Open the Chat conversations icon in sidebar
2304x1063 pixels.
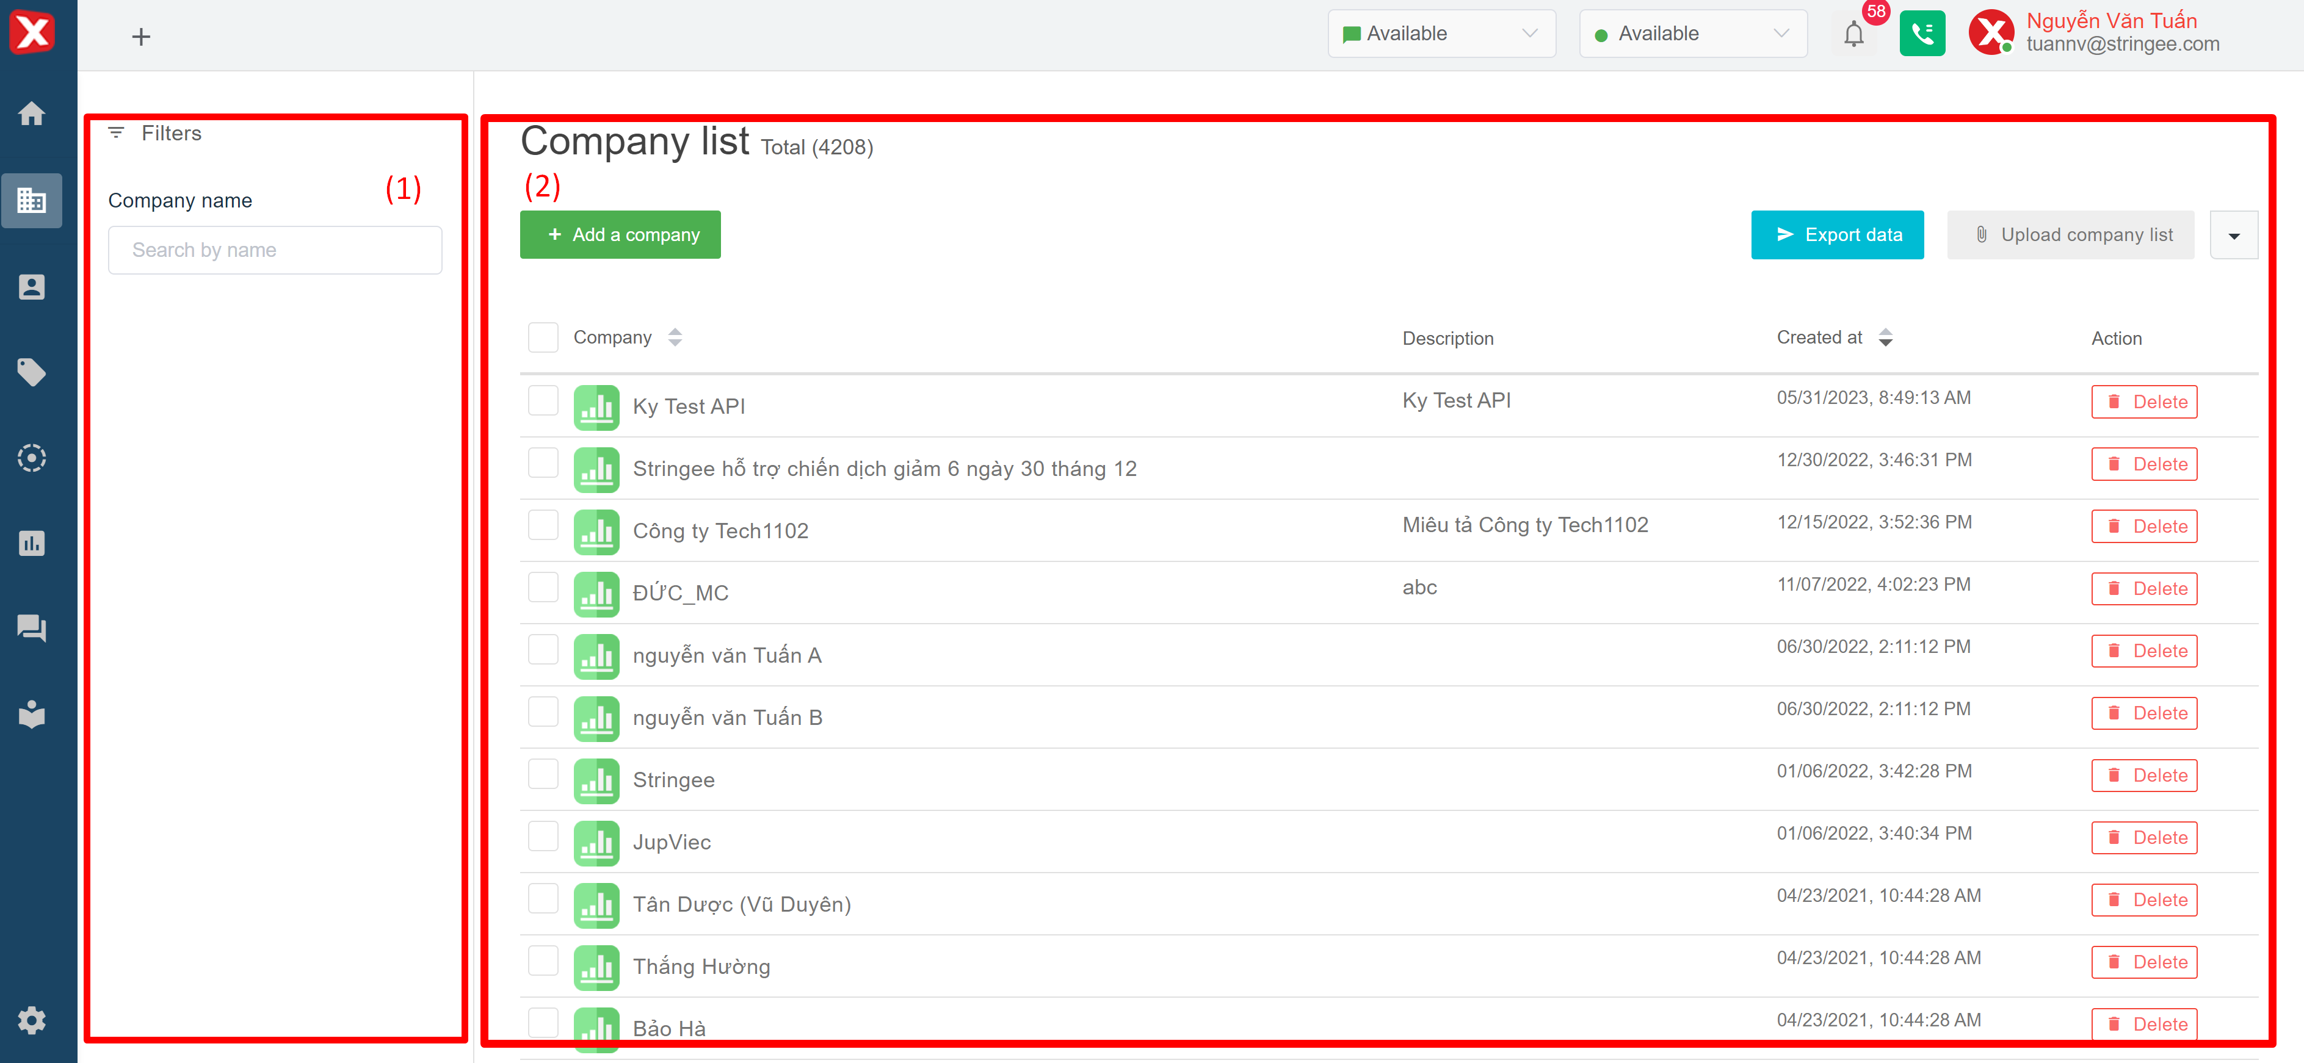pos(32,628)
